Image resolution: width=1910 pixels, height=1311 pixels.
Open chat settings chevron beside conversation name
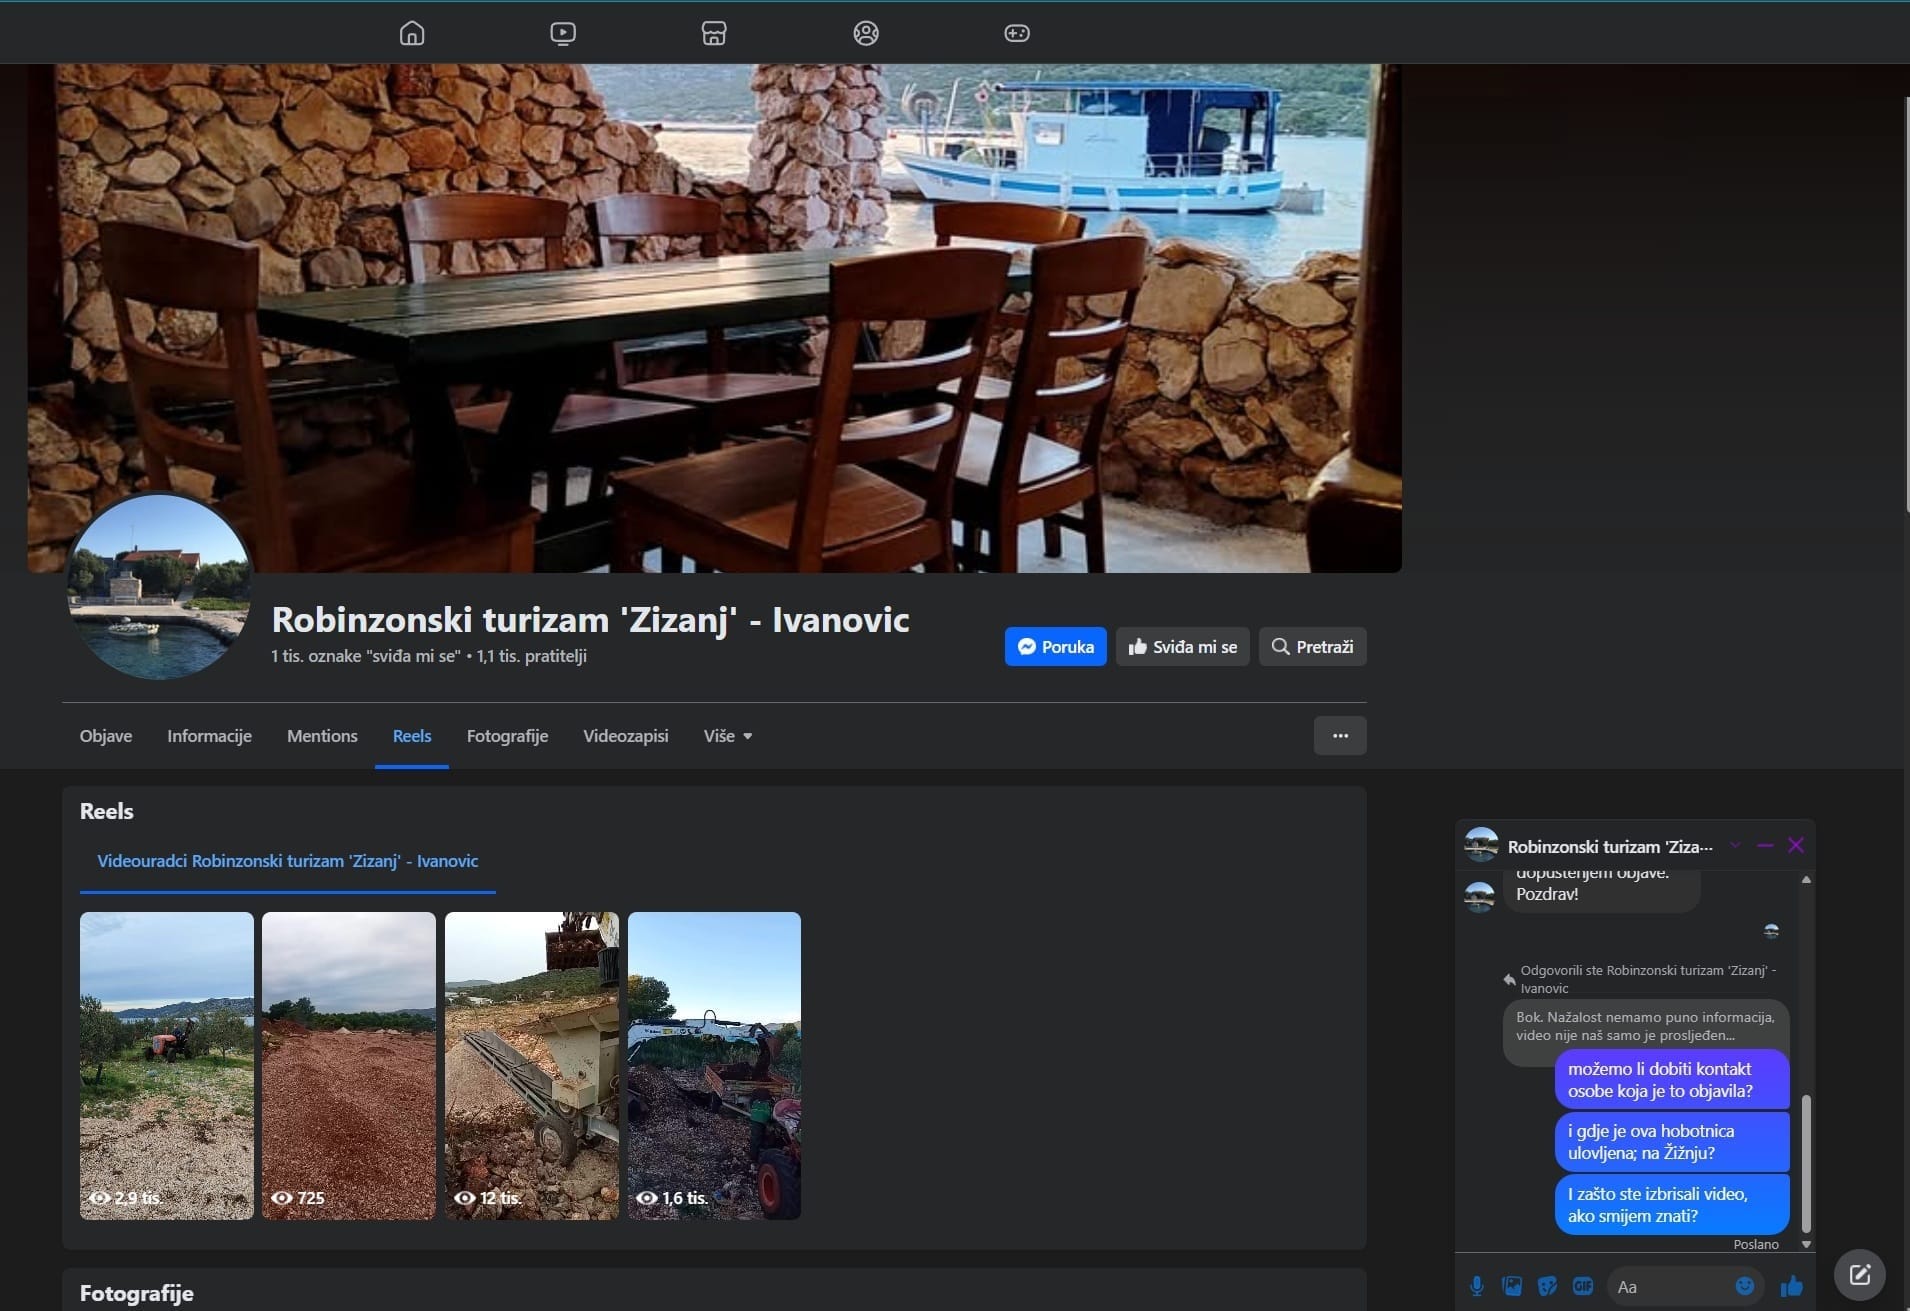pos(1735,846)
